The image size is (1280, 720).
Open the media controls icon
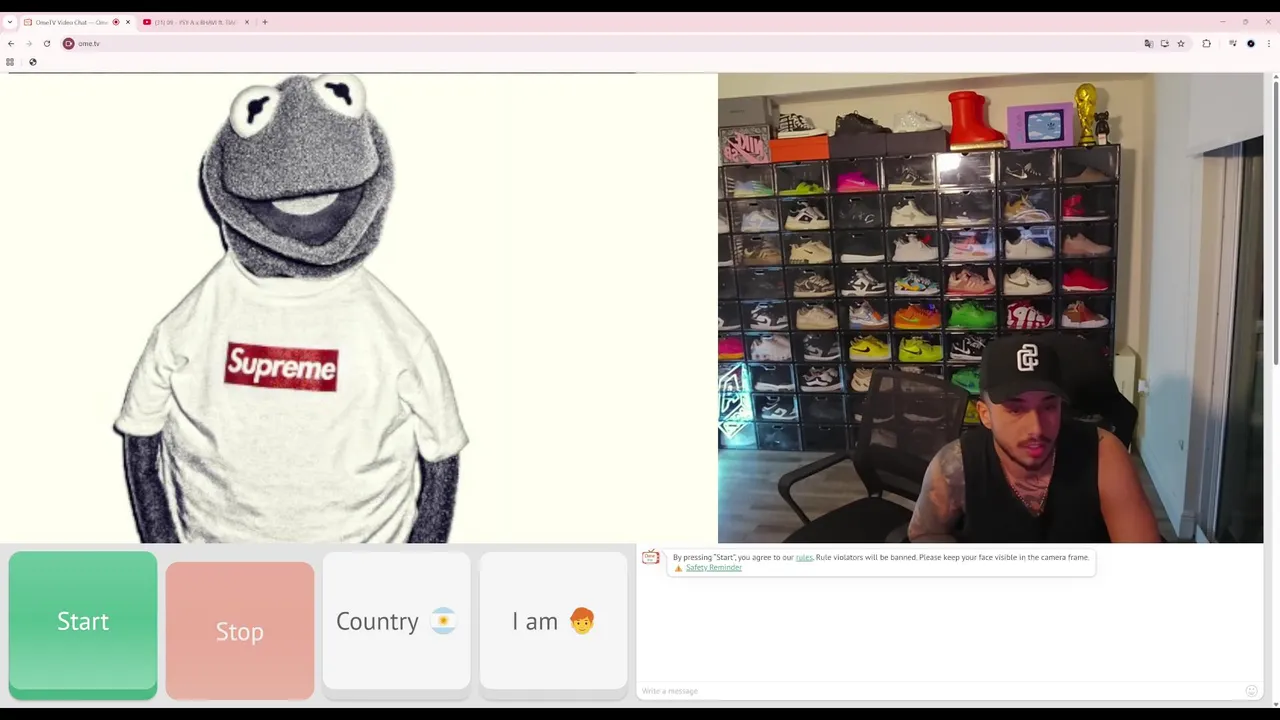click(1233, 43)
